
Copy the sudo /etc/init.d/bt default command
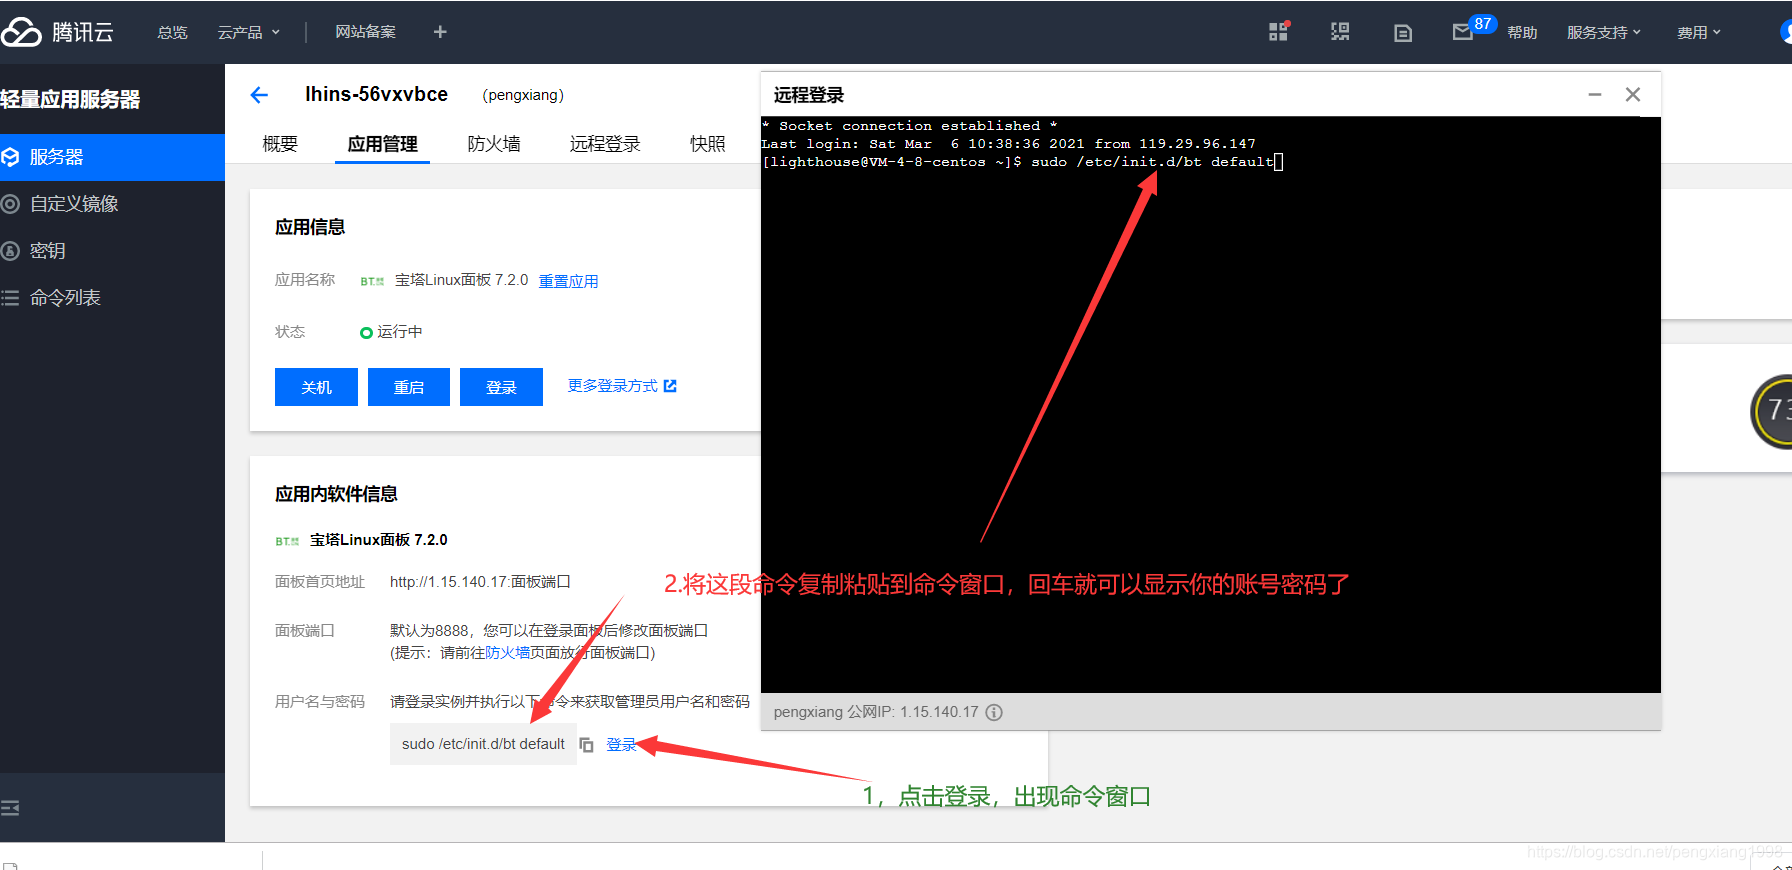pos(587,745)
